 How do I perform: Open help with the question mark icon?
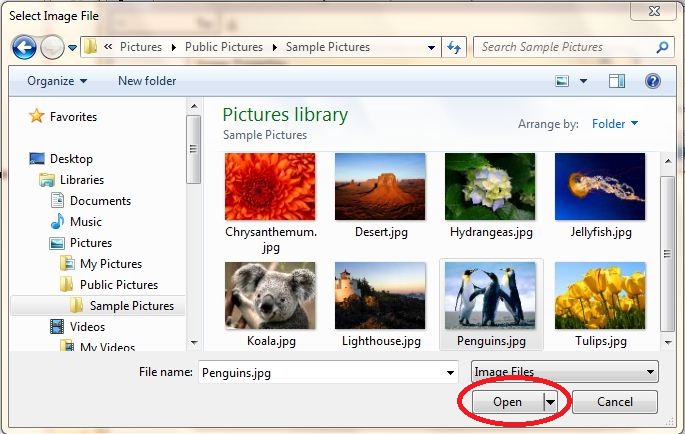[x=653, y=81]
